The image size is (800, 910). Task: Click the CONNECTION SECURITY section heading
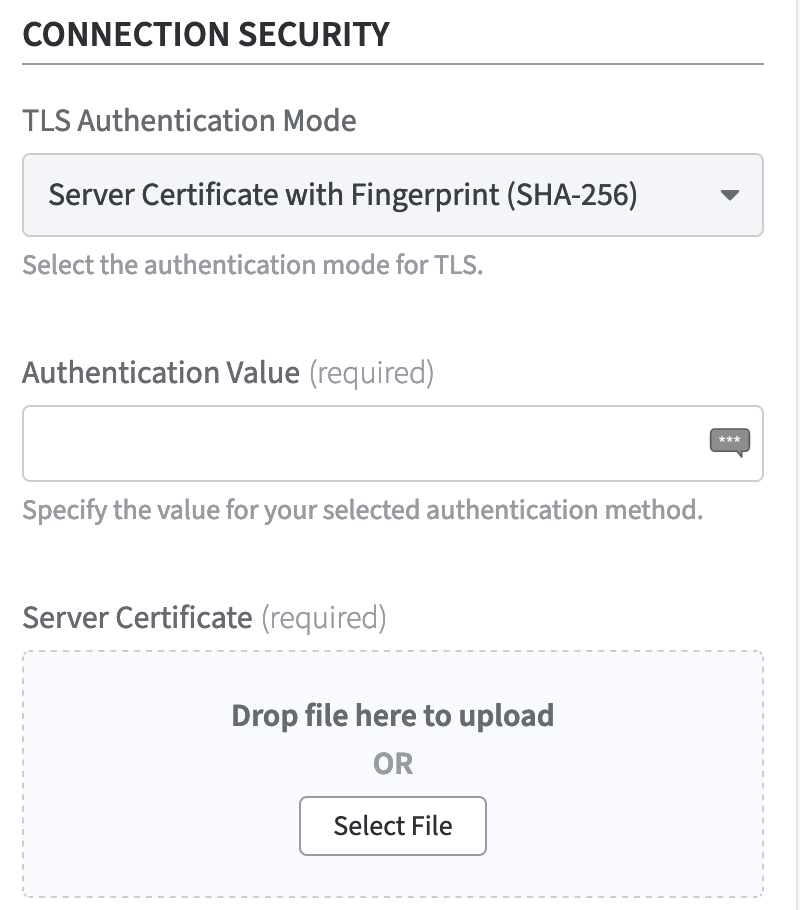pos(205,34)
